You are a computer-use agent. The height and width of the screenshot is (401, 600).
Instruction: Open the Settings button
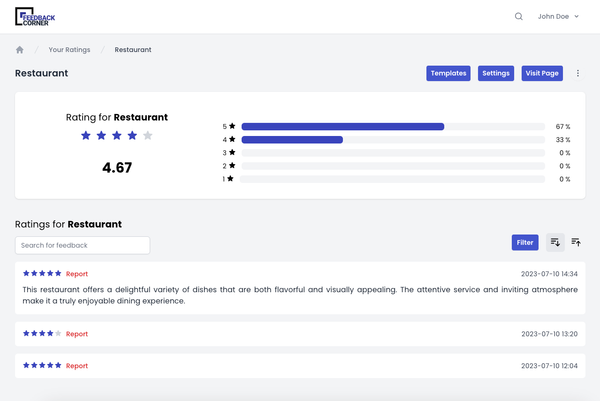495,73
